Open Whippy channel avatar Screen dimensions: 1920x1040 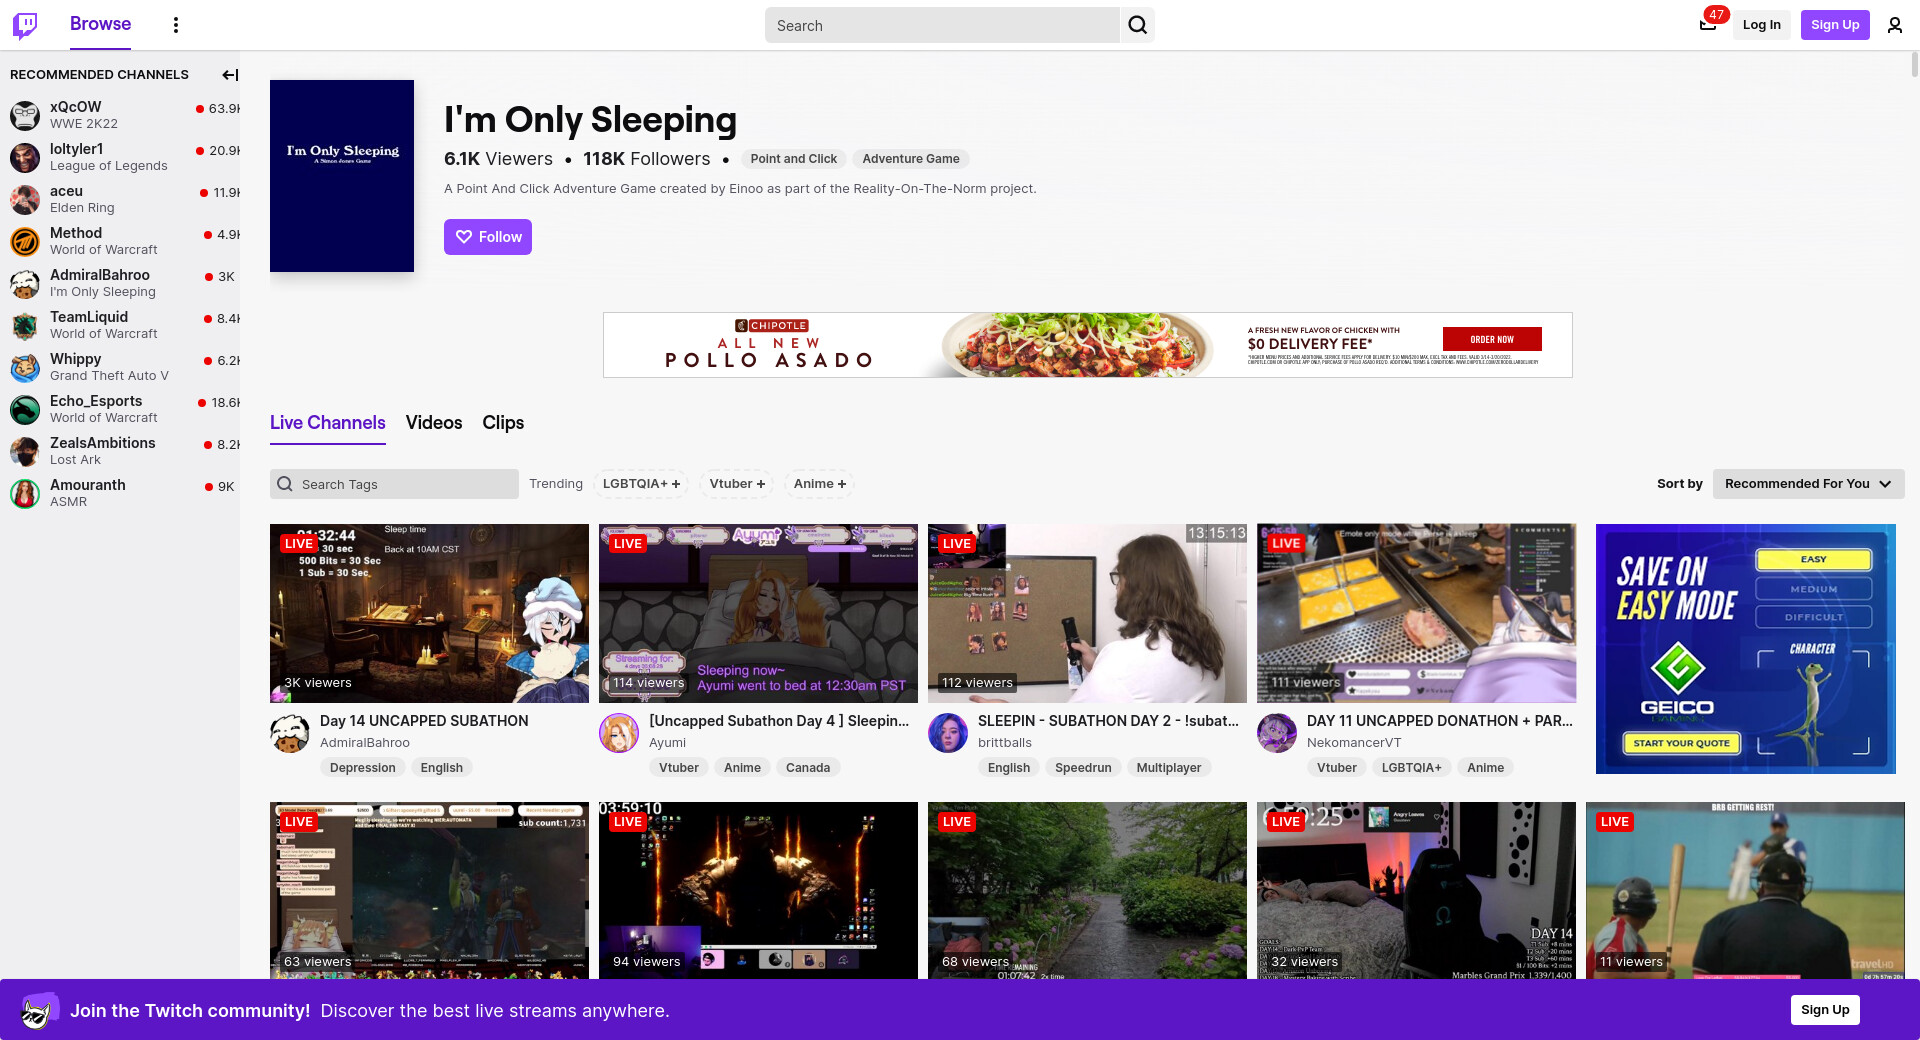(x=25, y=367)
